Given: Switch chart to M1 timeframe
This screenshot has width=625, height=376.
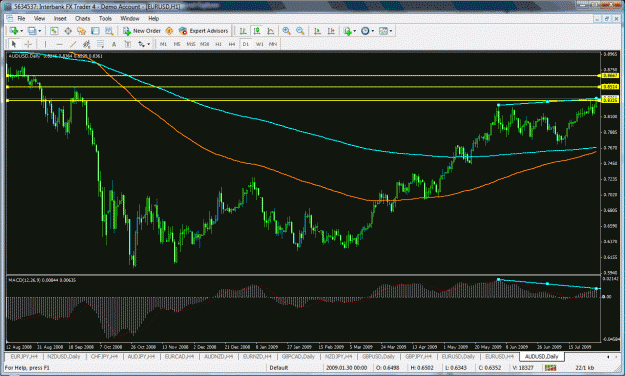Looking at the screenshot, I should click(x=163, y=44).
